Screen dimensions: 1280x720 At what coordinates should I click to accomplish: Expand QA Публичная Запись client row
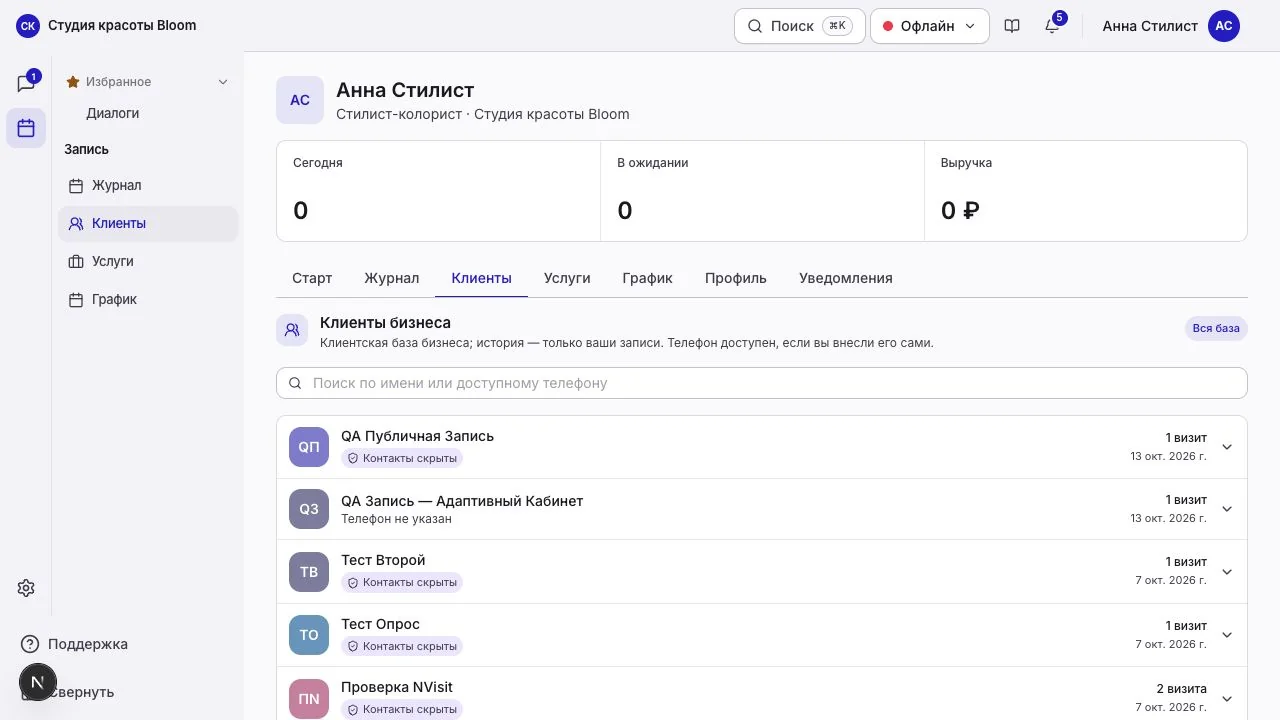click(1227, 447)
